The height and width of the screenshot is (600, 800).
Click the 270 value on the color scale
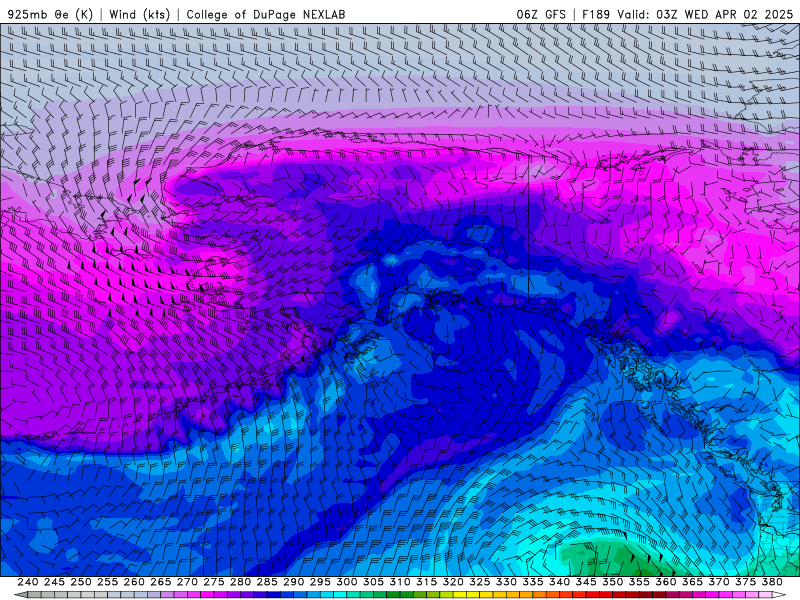tap(187, 582)
